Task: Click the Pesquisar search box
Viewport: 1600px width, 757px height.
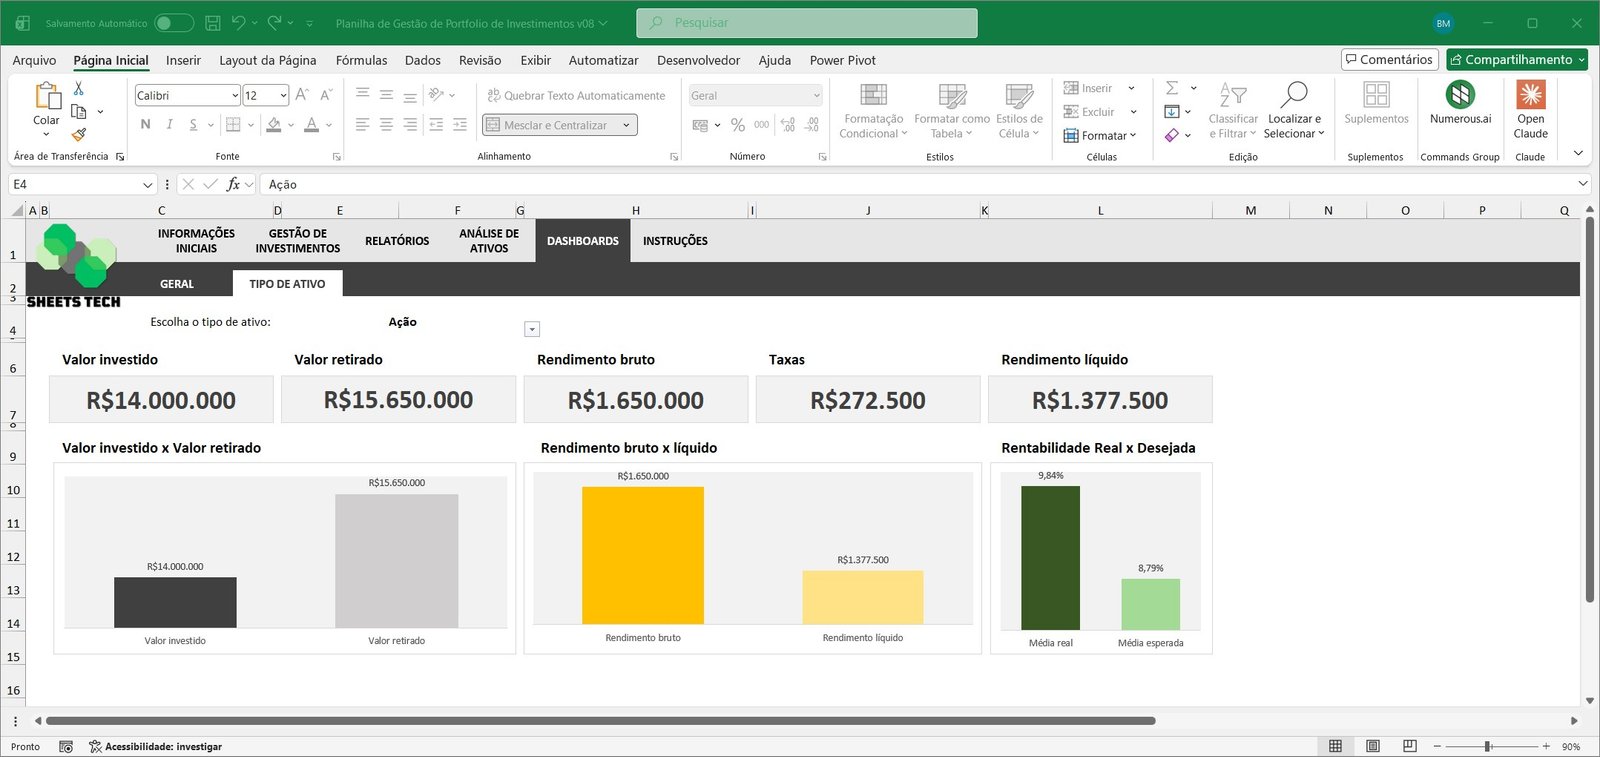Action: coord(806,23)
